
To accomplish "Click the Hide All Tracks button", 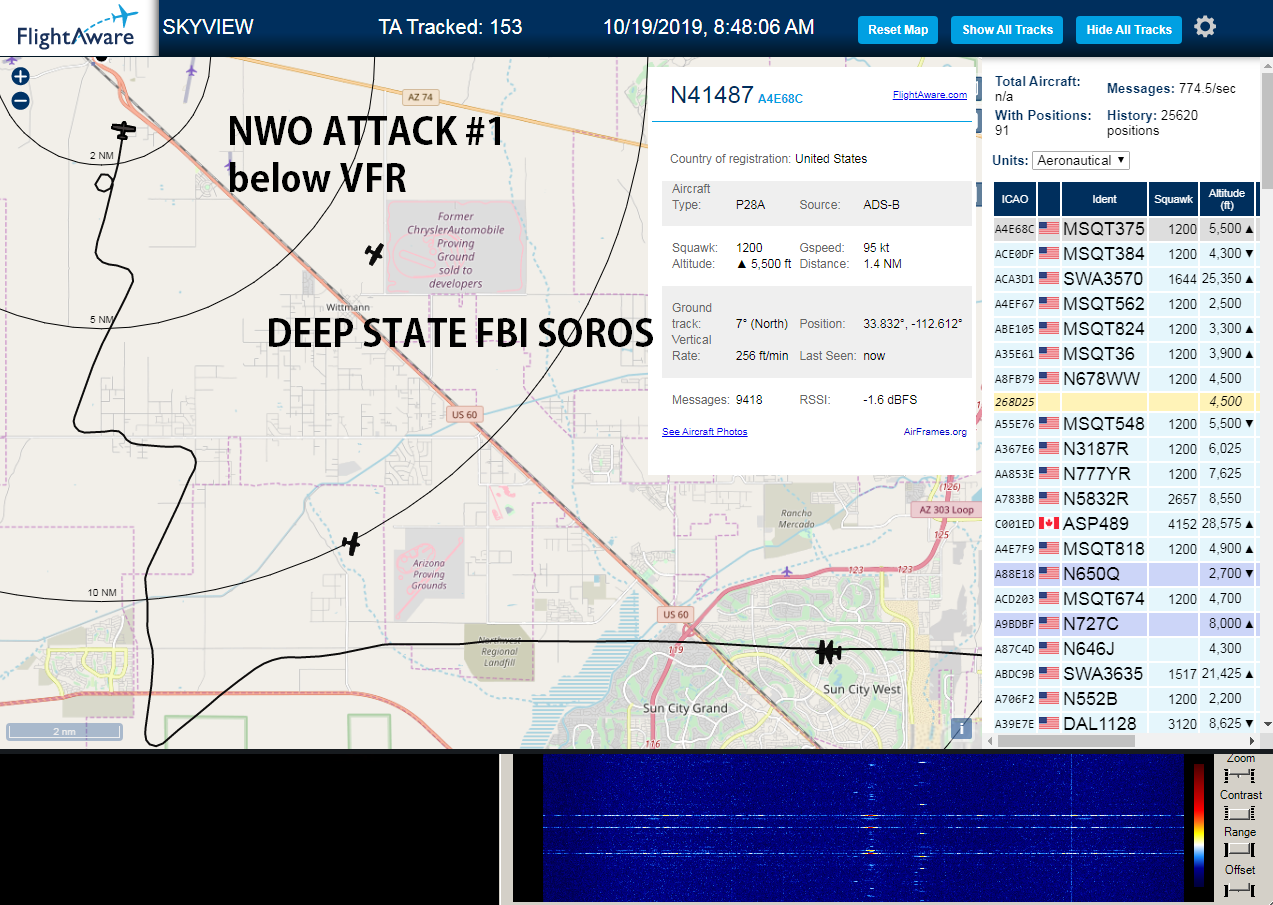I will coord(1129,30).
